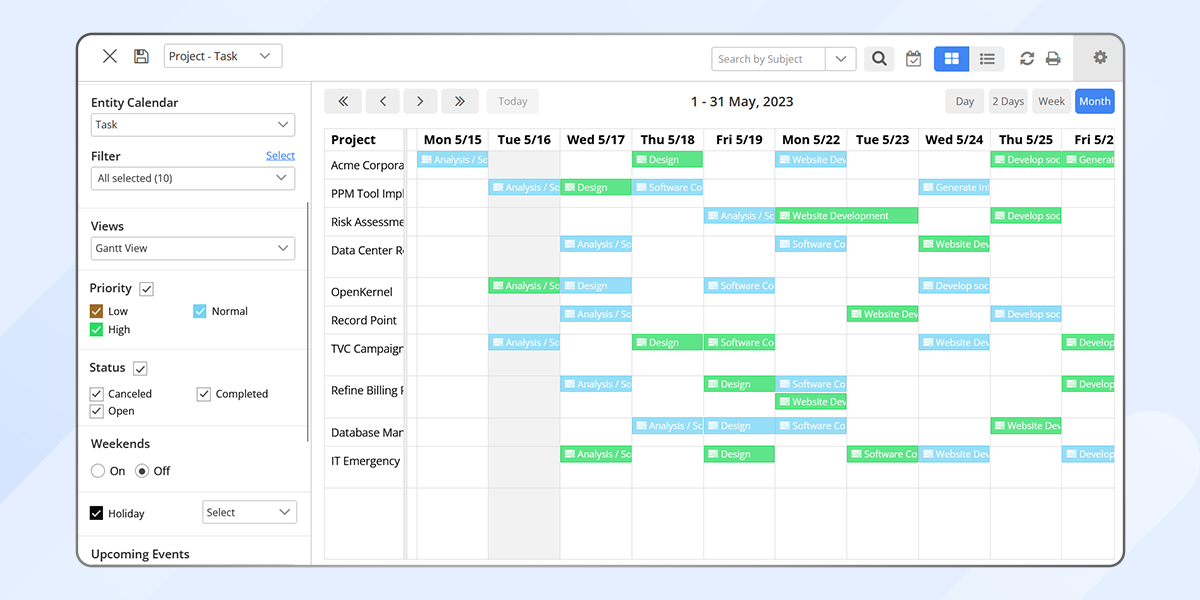Image resolution: width=1200 pixels, height=600 pixels.
Task: Open the All selected (10) filter dropdown
Action: tap(193, 178)
